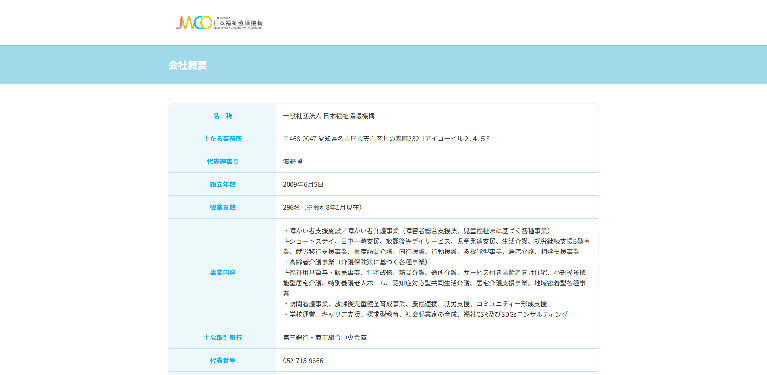767x375 pixels.
Task: Select the 事業内容 row label
Action: (222, 272)
